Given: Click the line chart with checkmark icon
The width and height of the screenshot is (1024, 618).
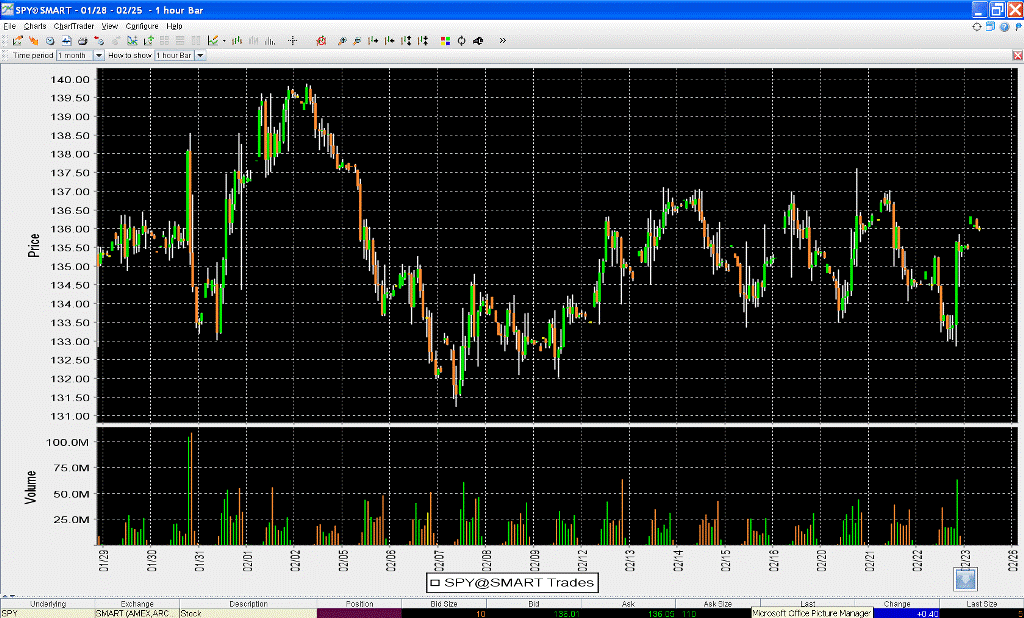Looking at the screenshot, I should point(213,41).
